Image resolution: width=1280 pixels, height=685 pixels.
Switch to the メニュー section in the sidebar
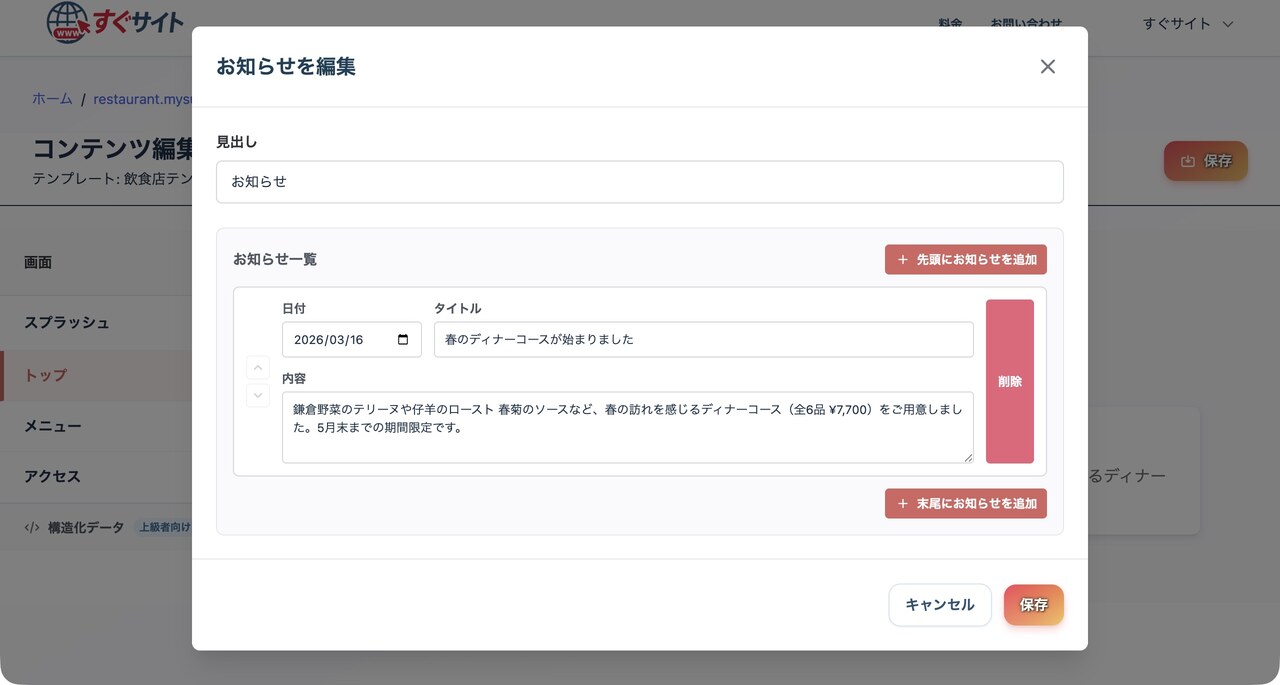click(52, 426)
